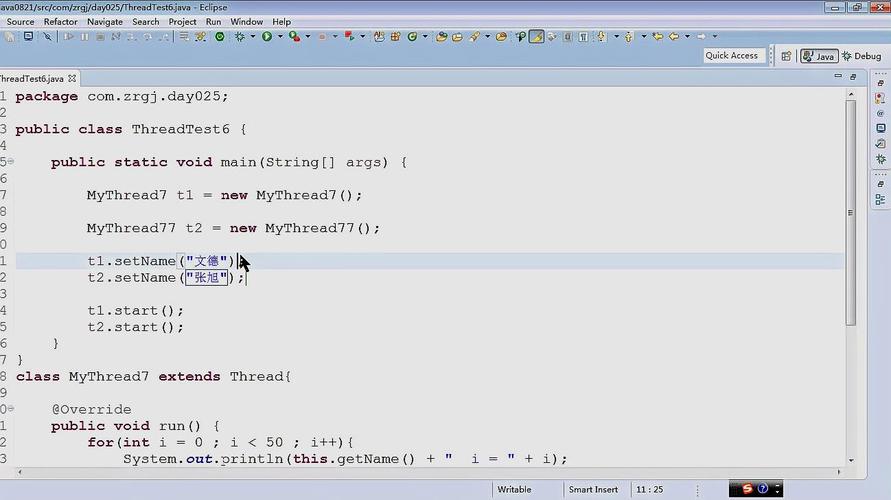Click the 11 : 25 cursor position
Viewport: 891px width, 500px height.
click(x=649, y=489)
